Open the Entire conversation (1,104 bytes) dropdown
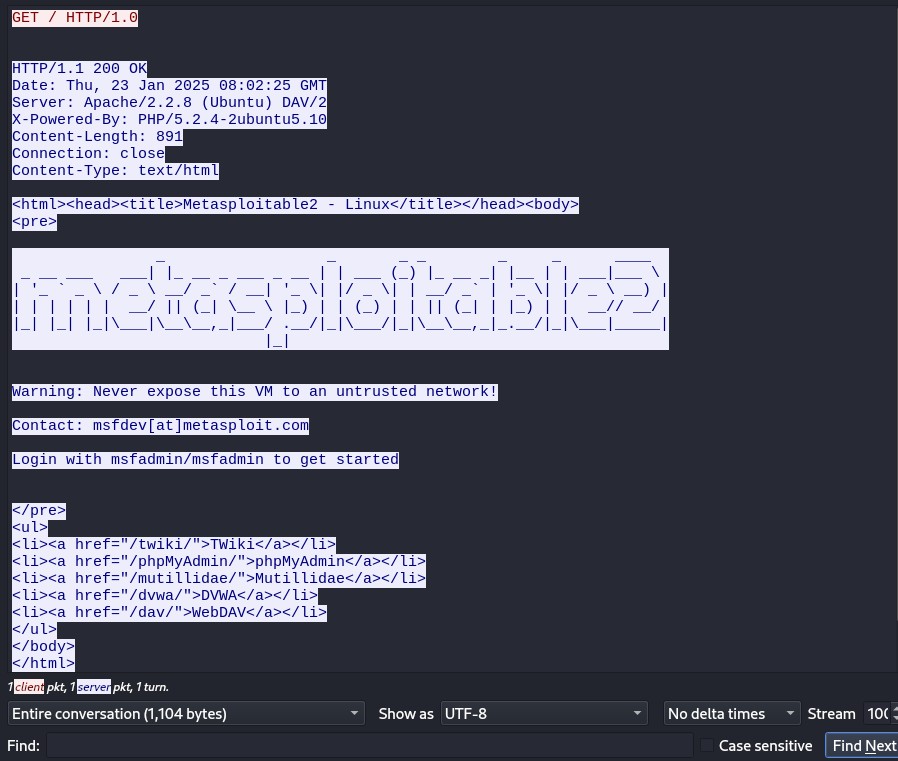 [x=186, y=713]
